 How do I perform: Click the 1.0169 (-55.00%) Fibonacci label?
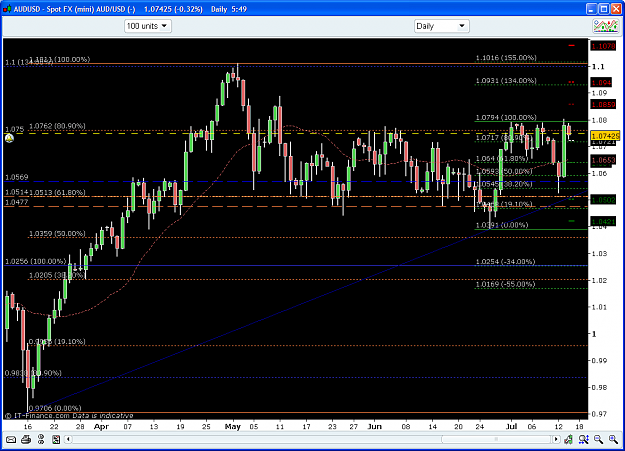tap(505, 284)
